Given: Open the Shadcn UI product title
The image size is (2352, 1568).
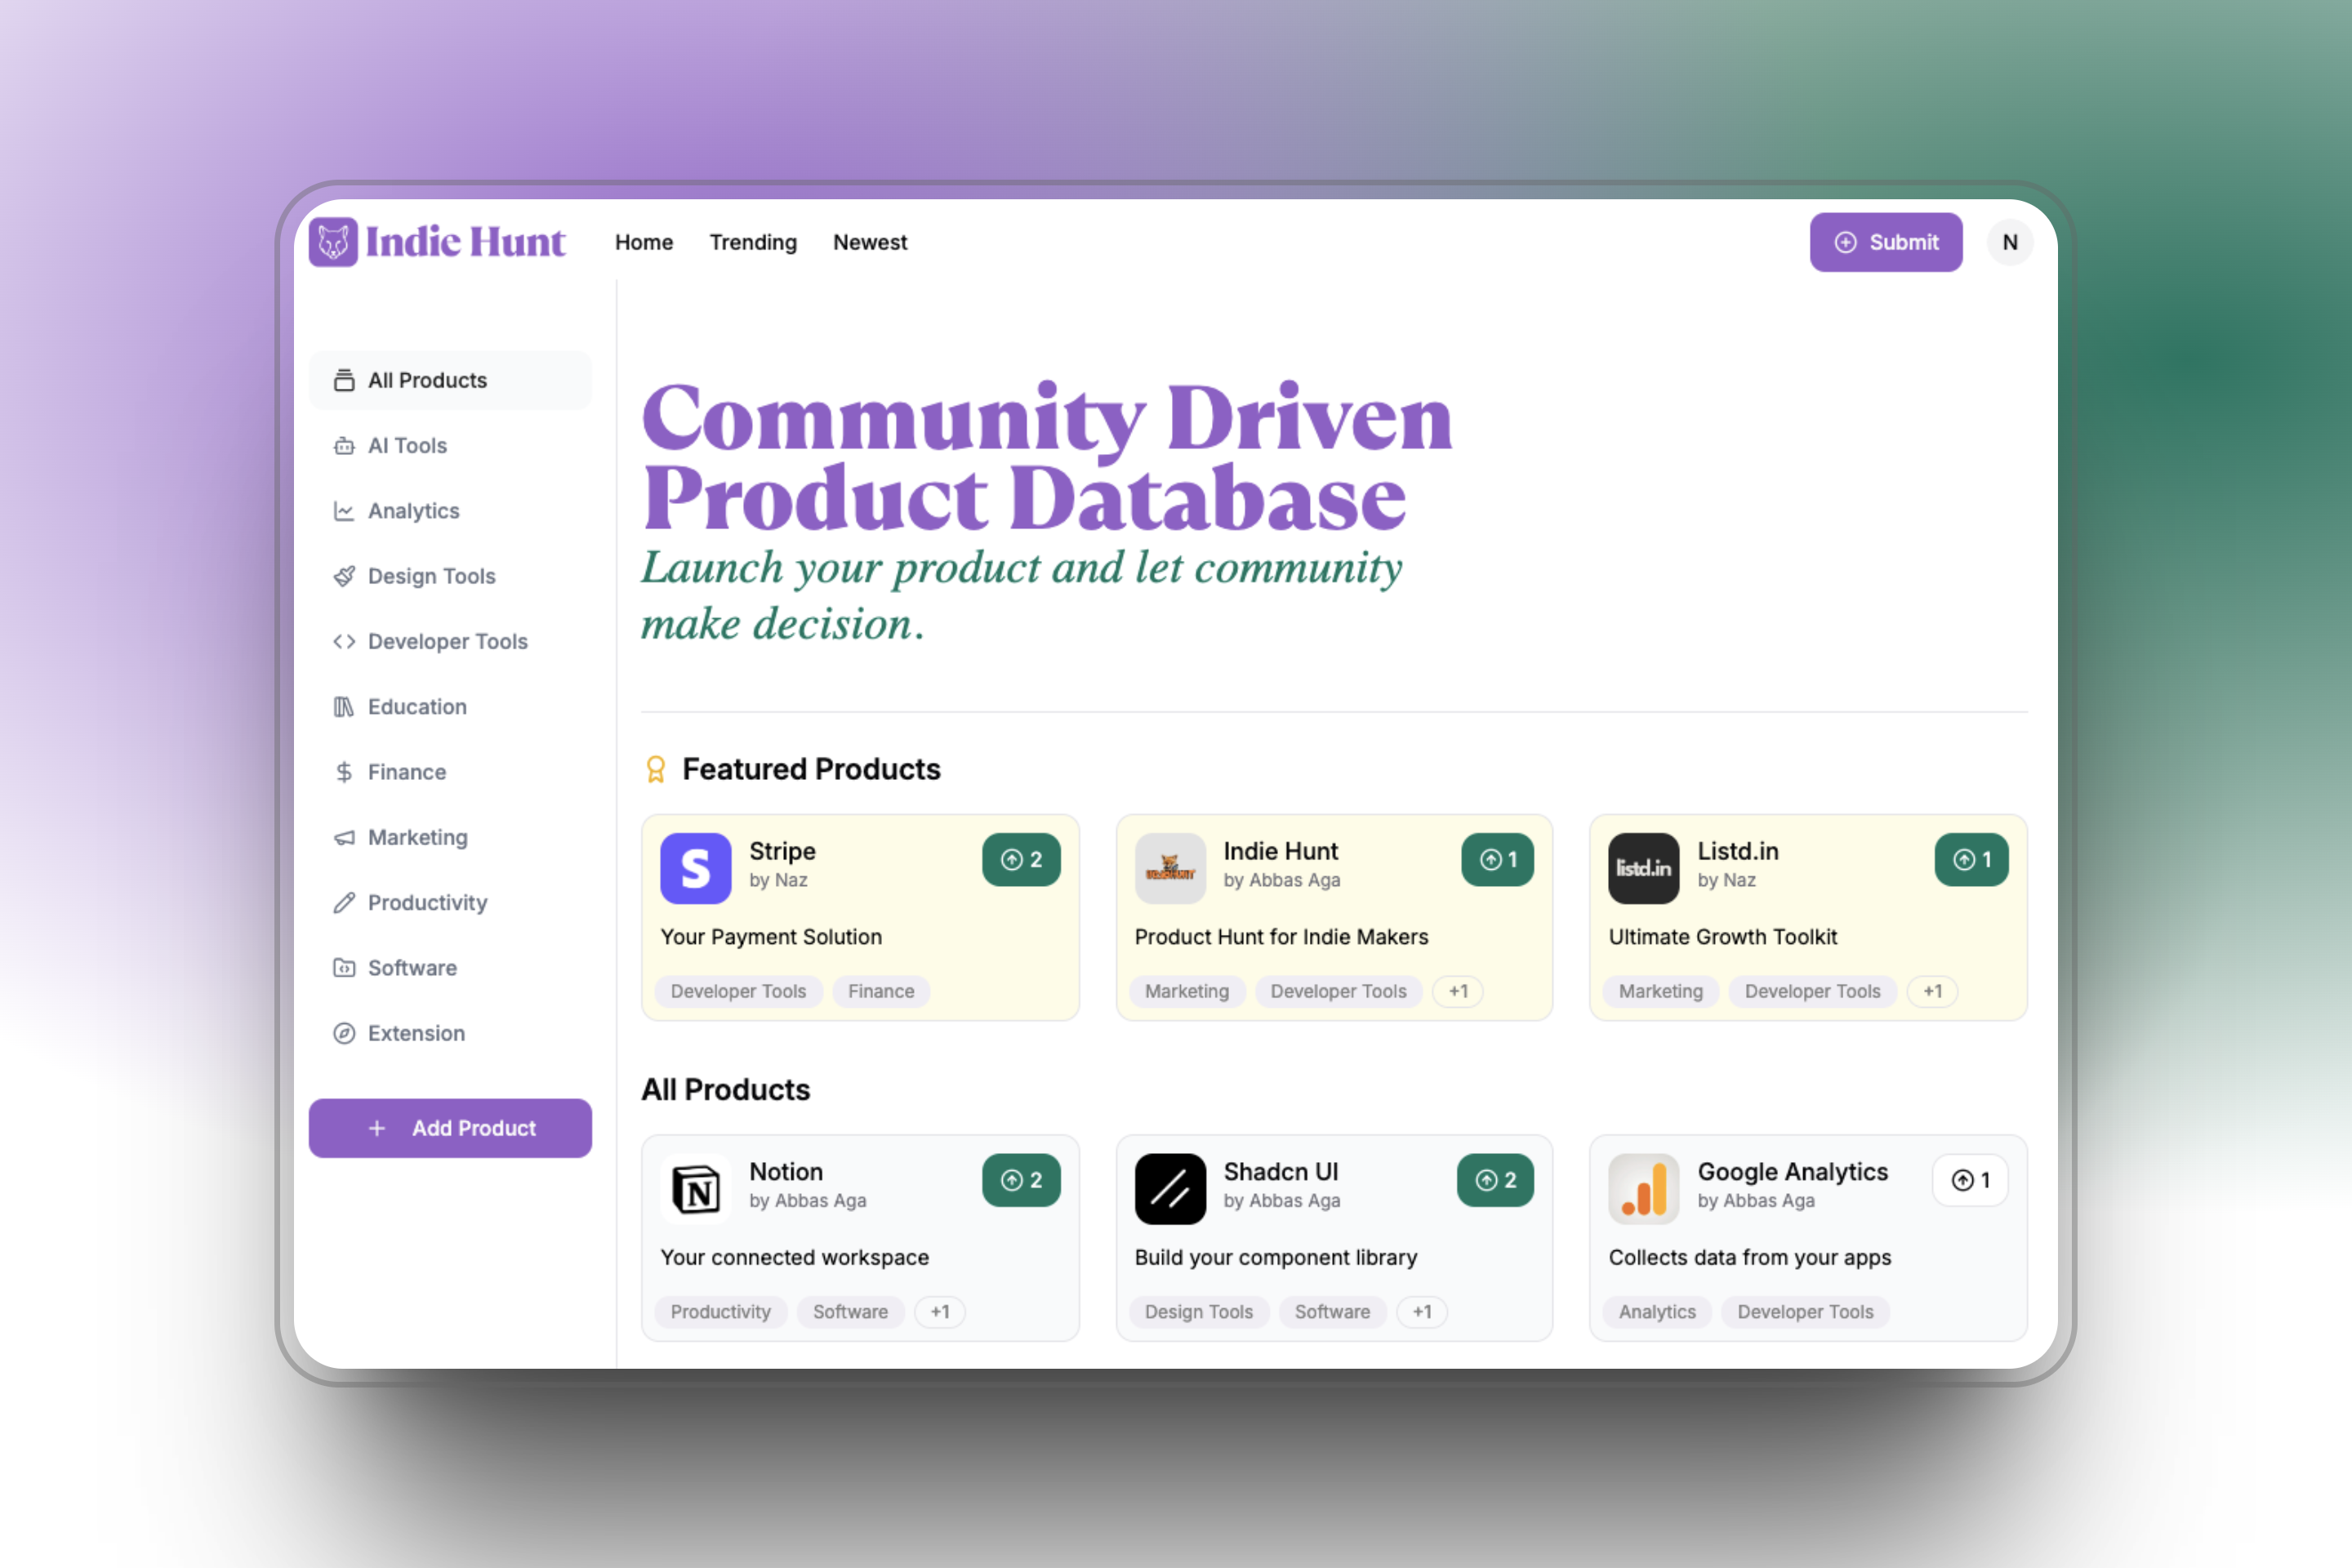Looking at the screenshot, I should (x=1281, y=1172).
